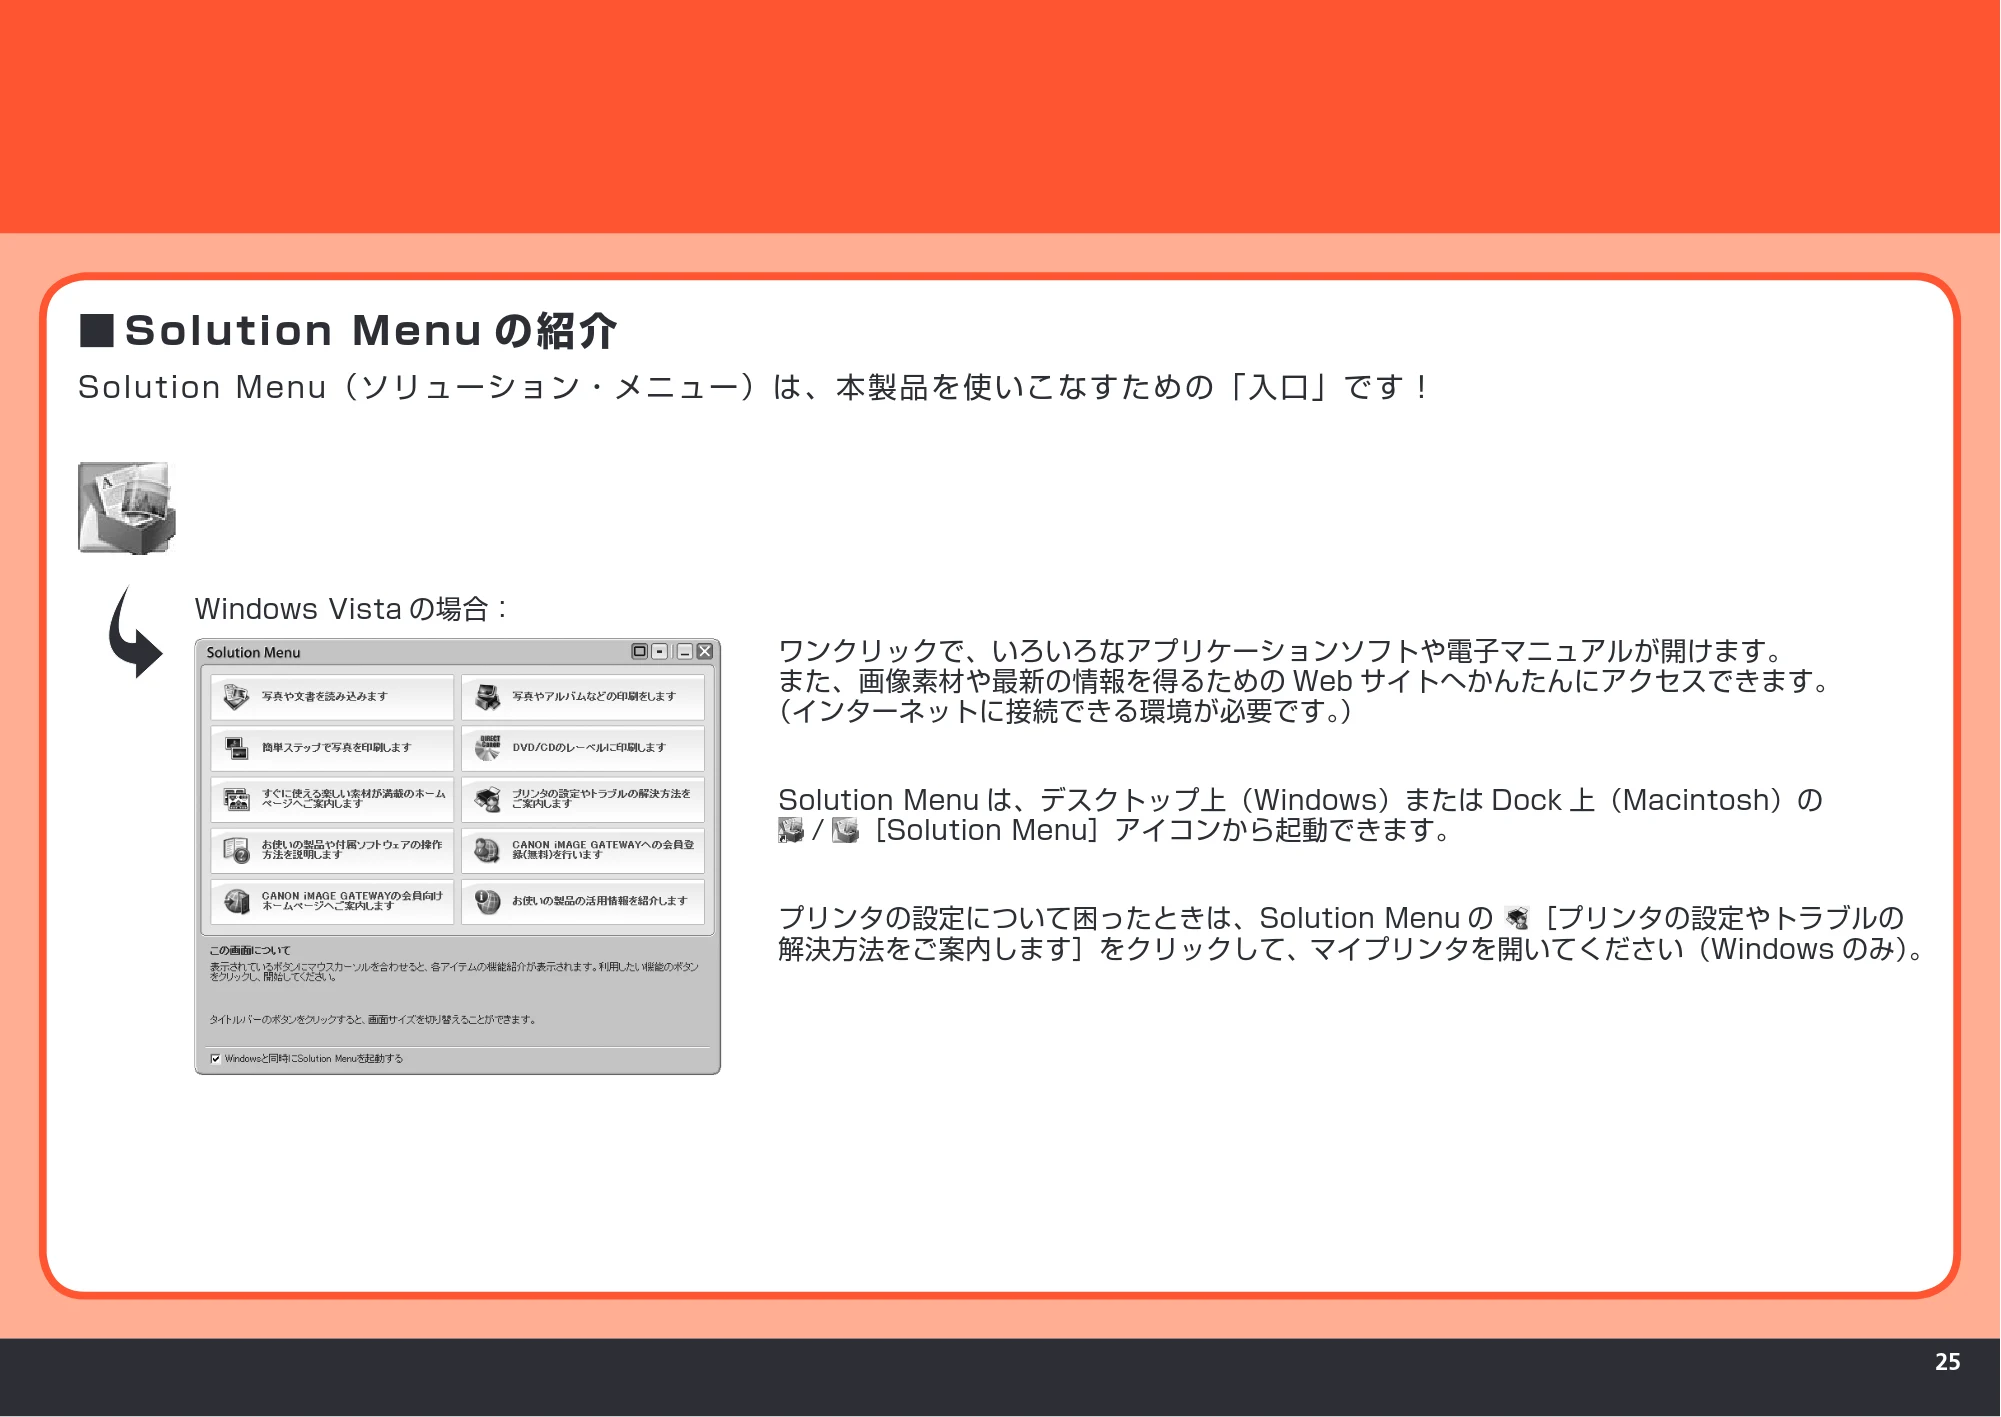The image size is (2001, 1417).
Task: Click the Macintosh Solution Menu icon after slash
Action: click(845, 830)
